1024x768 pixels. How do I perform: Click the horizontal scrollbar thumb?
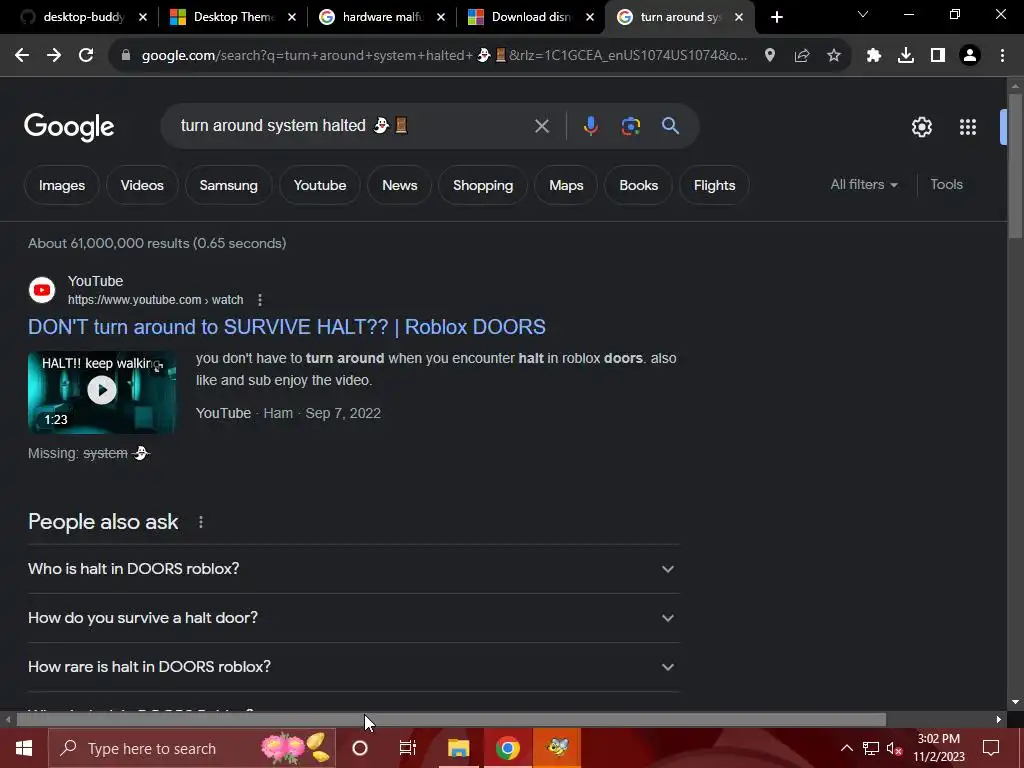coord(451,720)
